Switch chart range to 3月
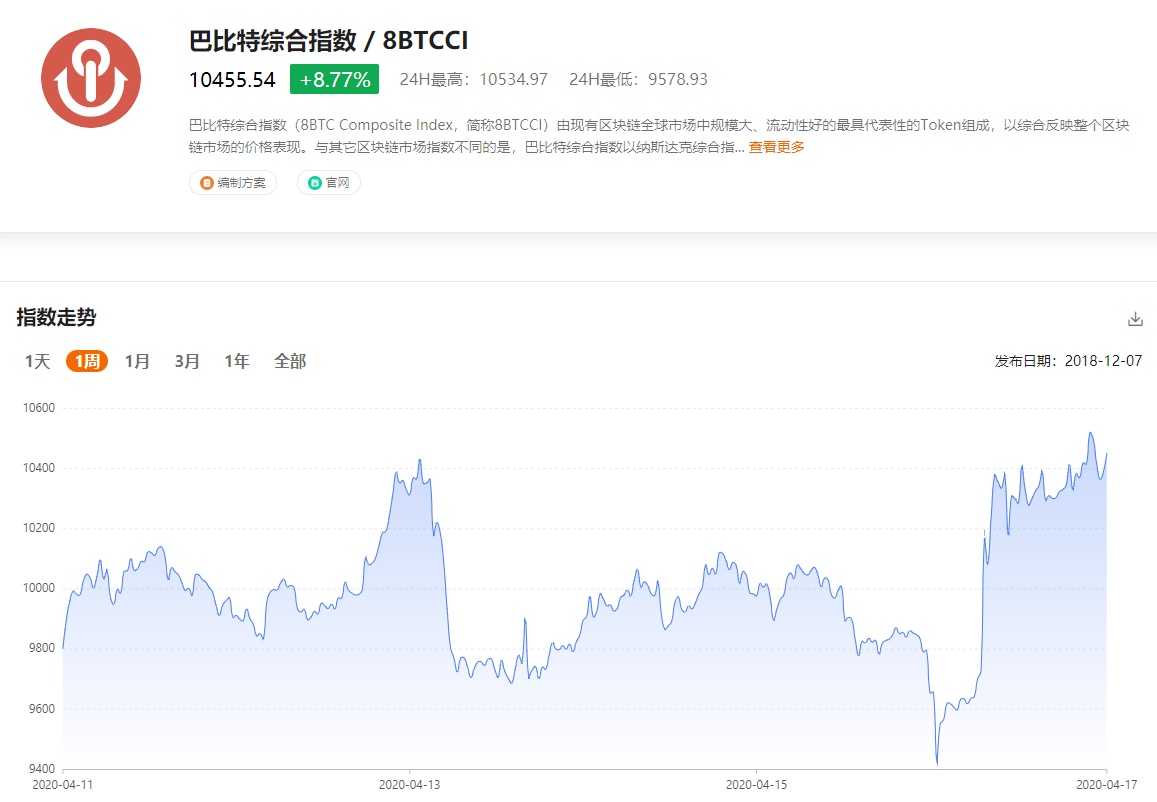Image resolution: width=1157 pixels, height=802 pixels. [x=187, y=361]
